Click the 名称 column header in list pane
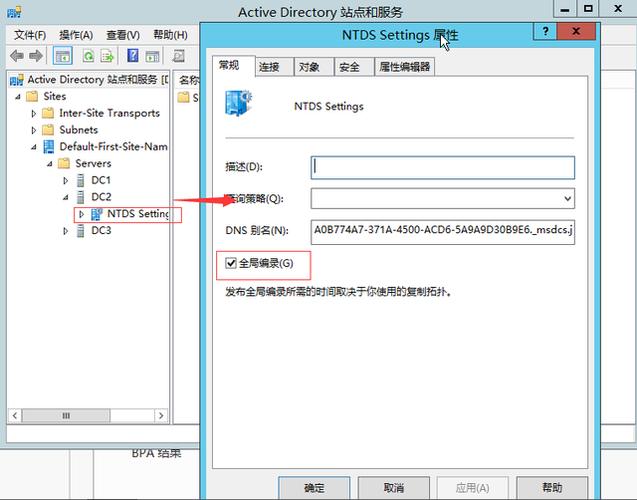The height and width of the screenshot is (500, 637). coord(188,80)
